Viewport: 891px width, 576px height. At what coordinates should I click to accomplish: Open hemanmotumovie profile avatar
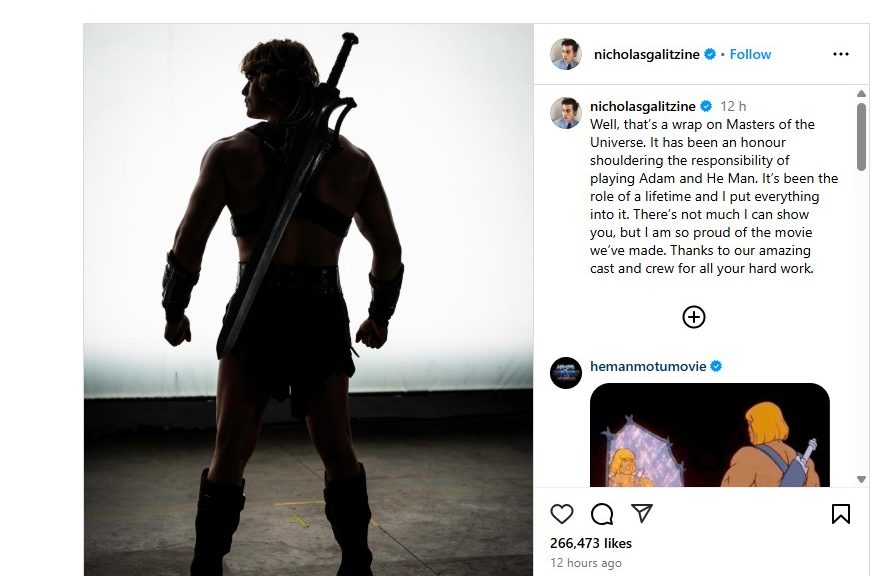pos(566,372)
